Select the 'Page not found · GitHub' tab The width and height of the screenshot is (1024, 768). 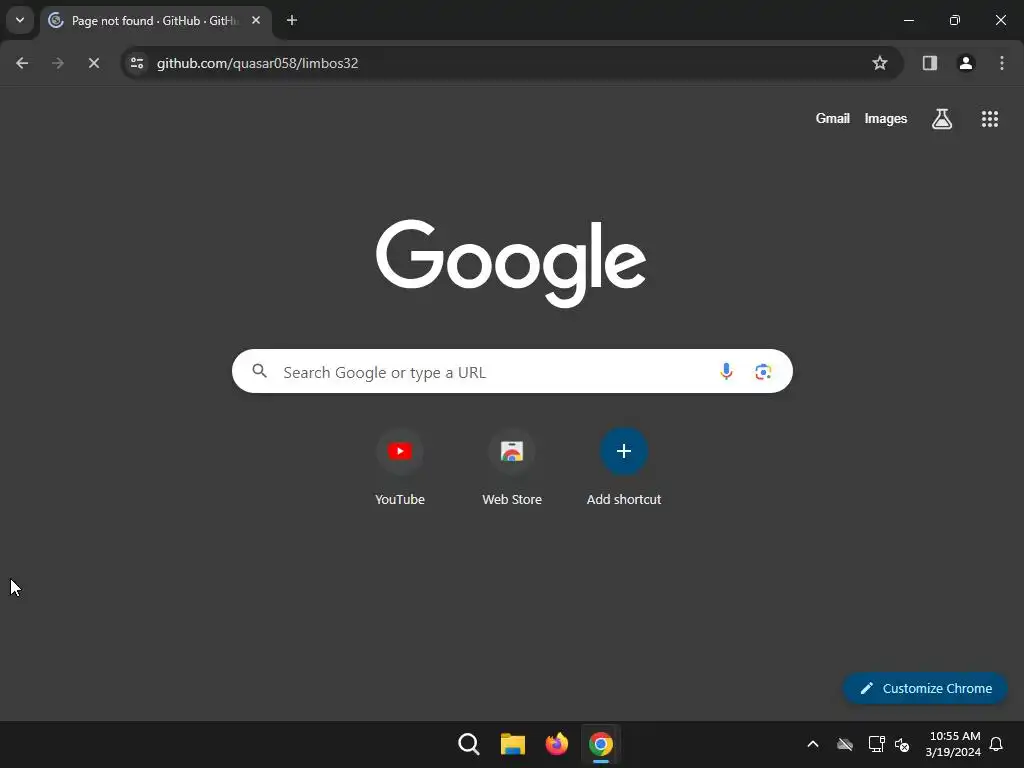155,21
